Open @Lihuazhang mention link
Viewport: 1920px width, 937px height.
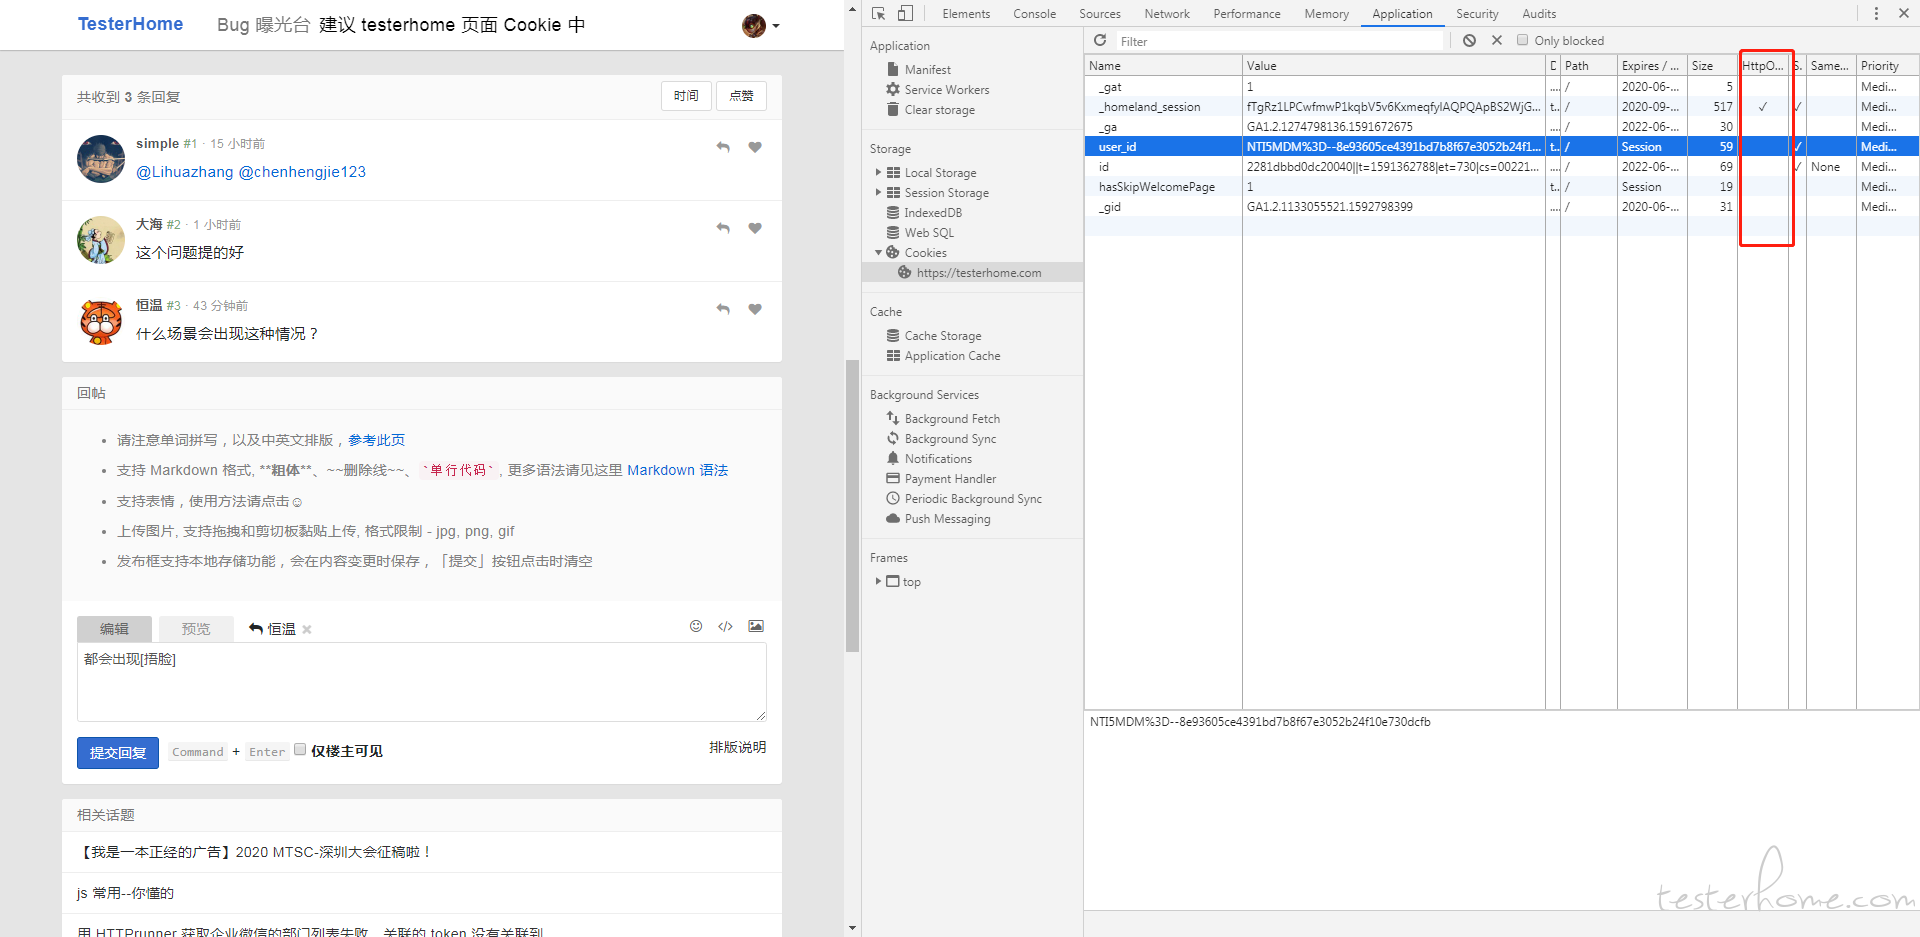pyautogui.click(x=184, y=172)
